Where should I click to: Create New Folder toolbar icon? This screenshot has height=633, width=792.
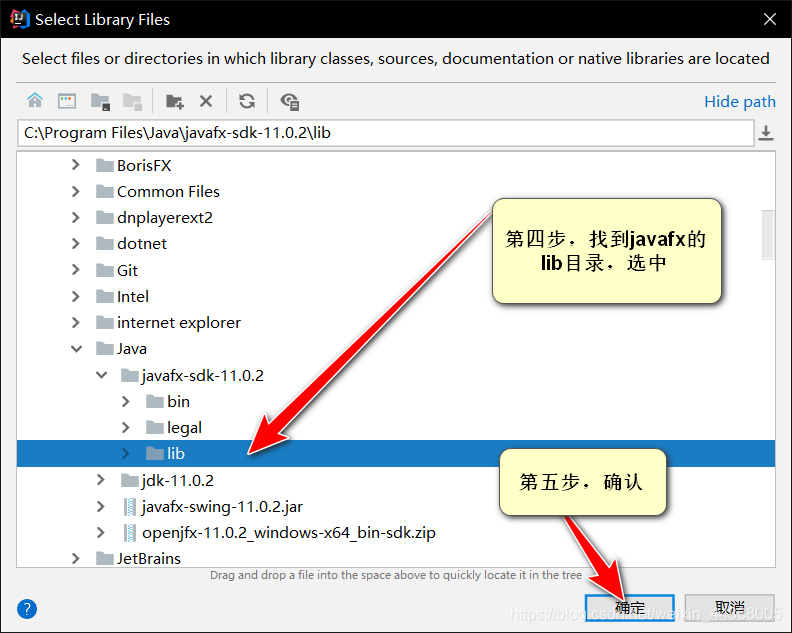click(x=175, y=102)
